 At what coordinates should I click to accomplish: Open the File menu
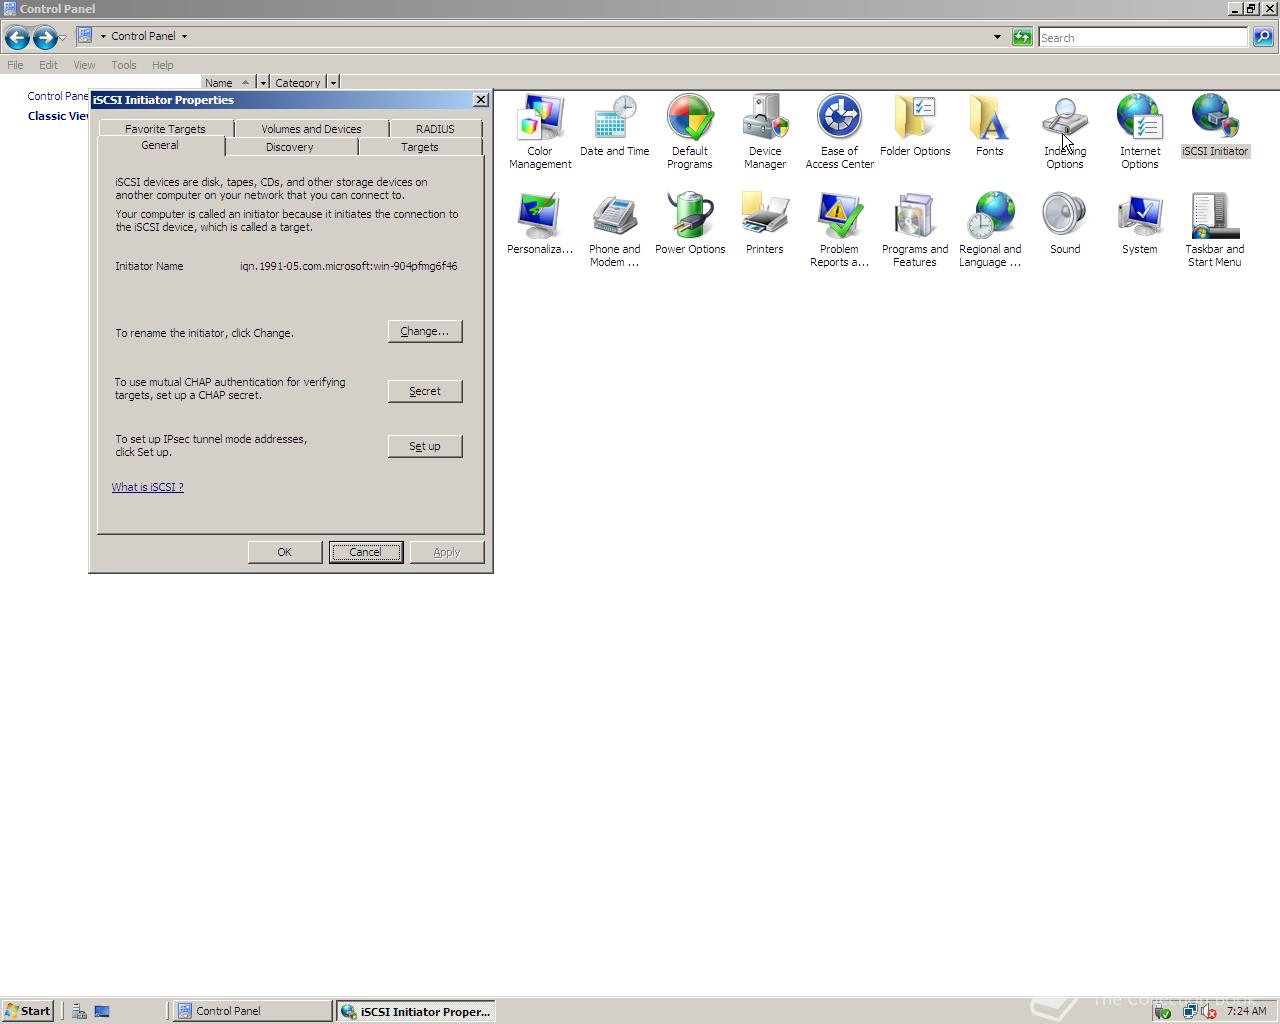click(15, 65)
